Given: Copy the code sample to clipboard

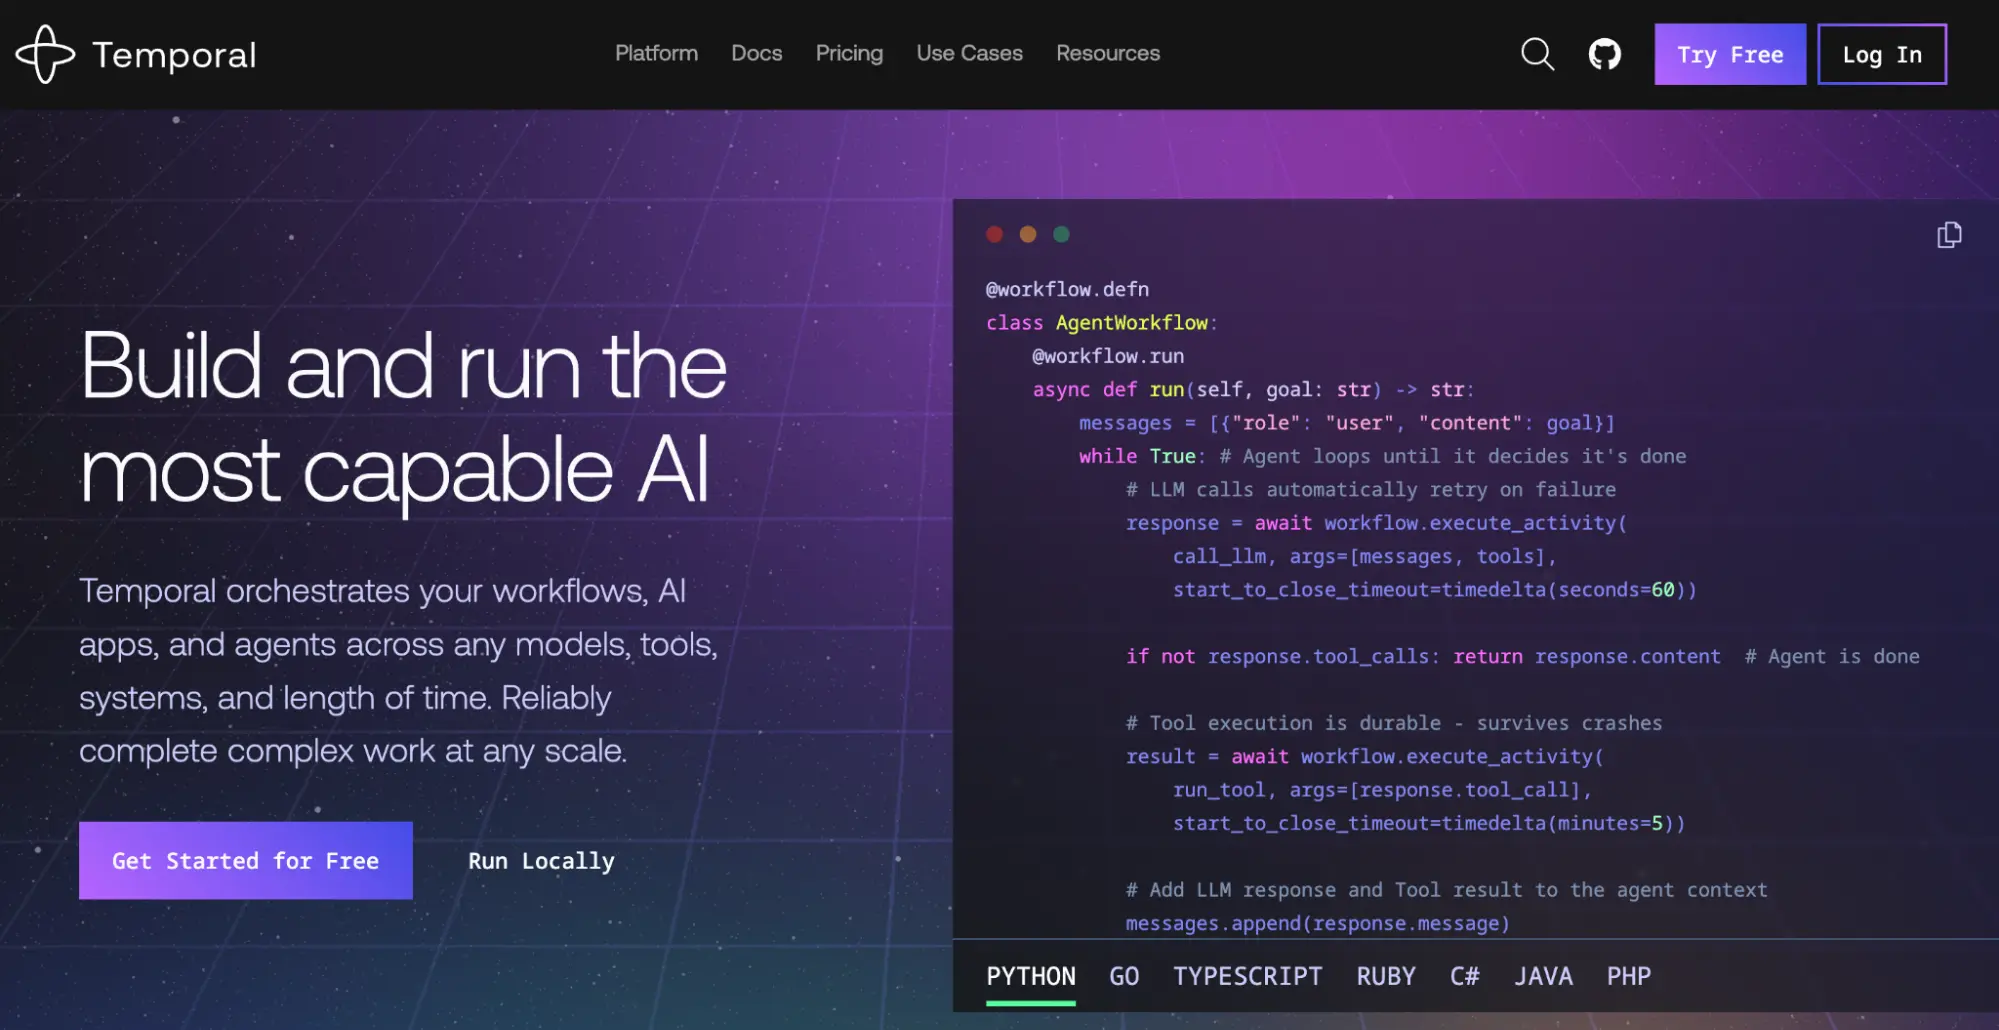Looking at the screenshot, I should [1949, 235].
